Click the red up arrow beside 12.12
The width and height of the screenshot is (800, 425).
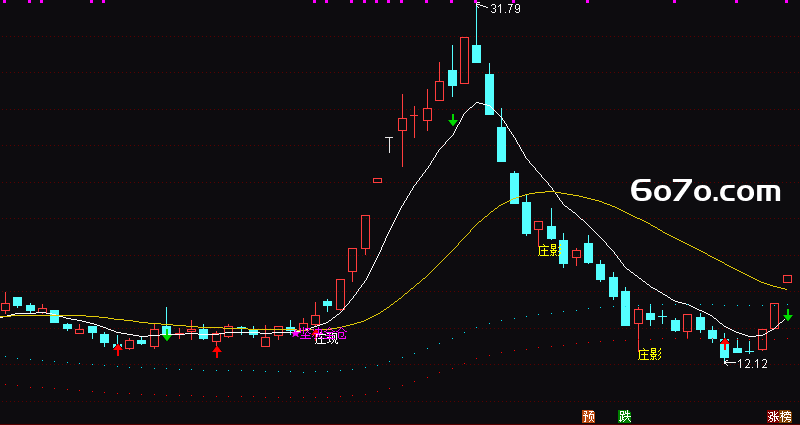(x=724, y=343)
